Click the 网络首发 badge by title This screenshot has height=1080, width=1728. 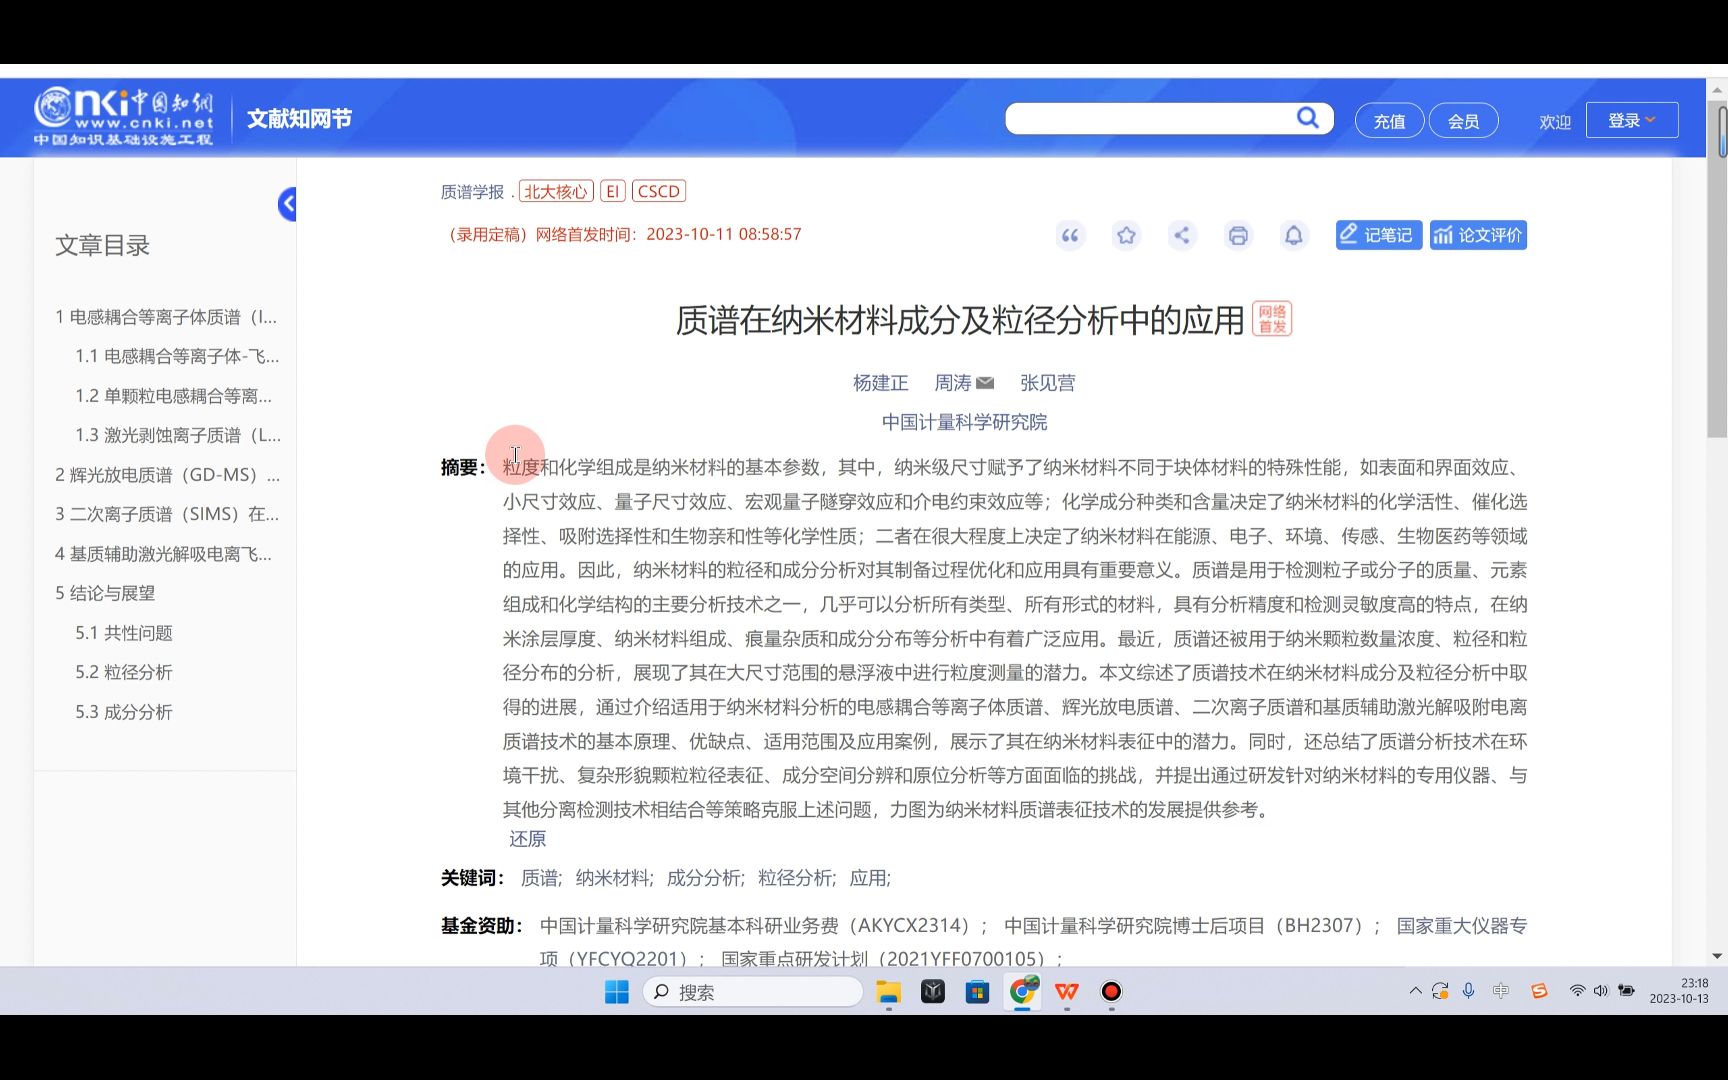pyautogui.click(x=1272, y=319)
